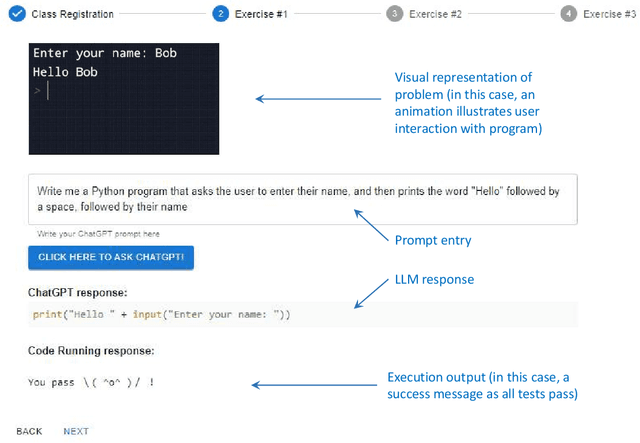Go to the Class Registration step label
This screenshot has height=443, width=640.
point(72,14)
